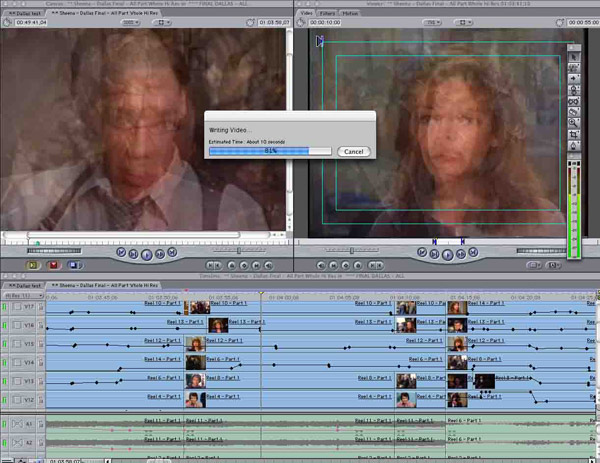Click the red Overwrite edit button in Canvas
This screenshot has height=463, width=600.
[54, 265]
